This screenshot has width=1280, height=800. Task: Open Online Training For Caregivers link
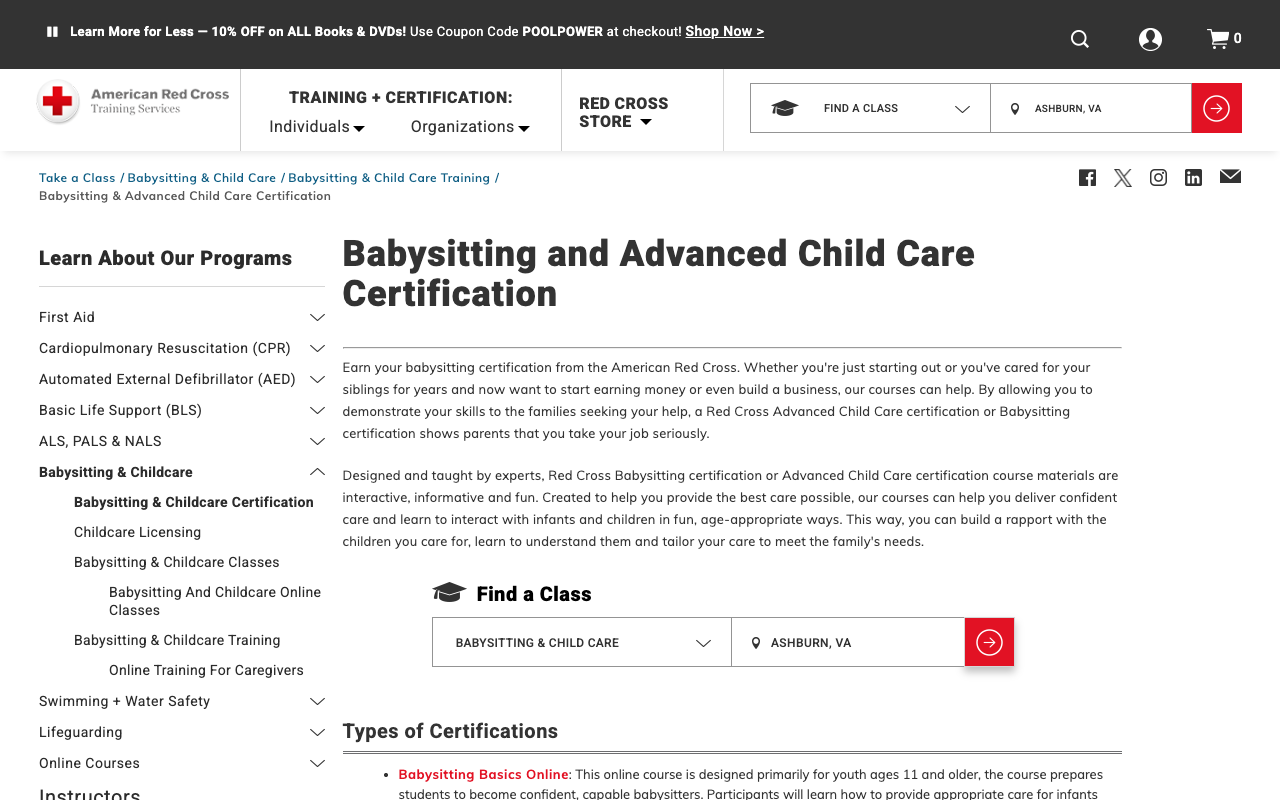(x=206, y=670)
